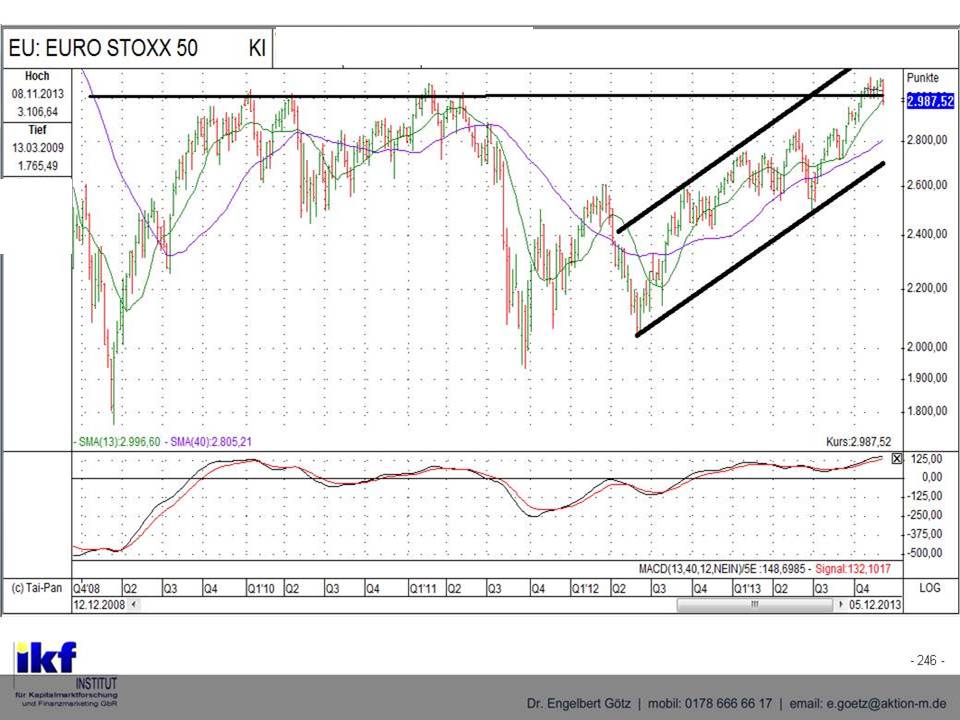The image size is (960, 720).
Task: Click the time range scrollbar thumb
Action: [x=755, y=604]
